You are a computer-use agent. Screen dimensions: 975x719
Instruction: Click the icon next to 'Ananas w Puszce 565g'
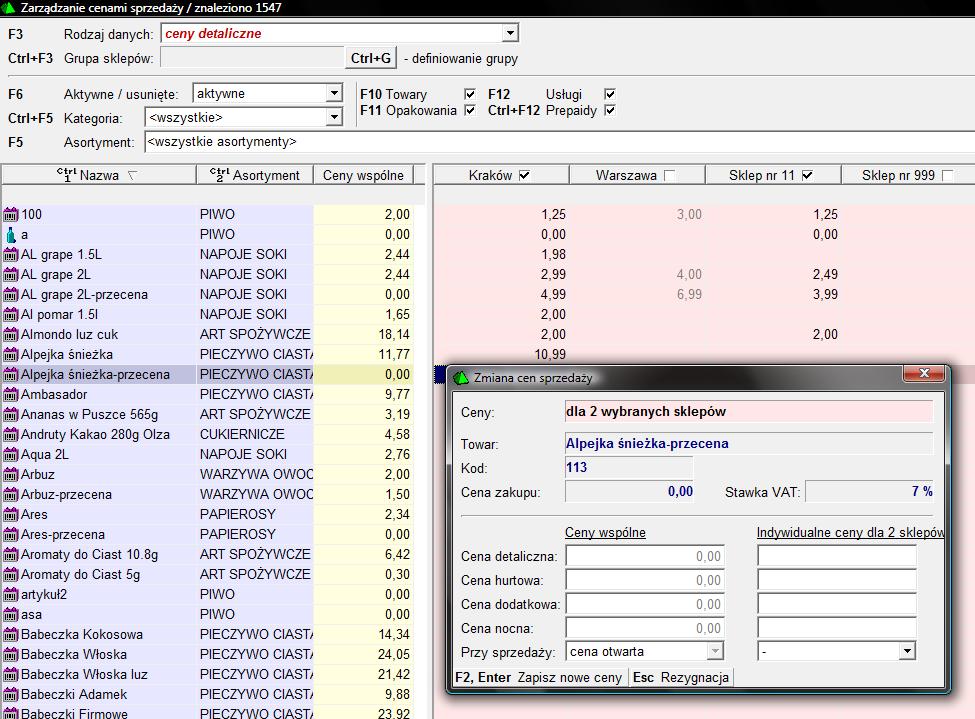pyautogui.click(x=11, y=414)
